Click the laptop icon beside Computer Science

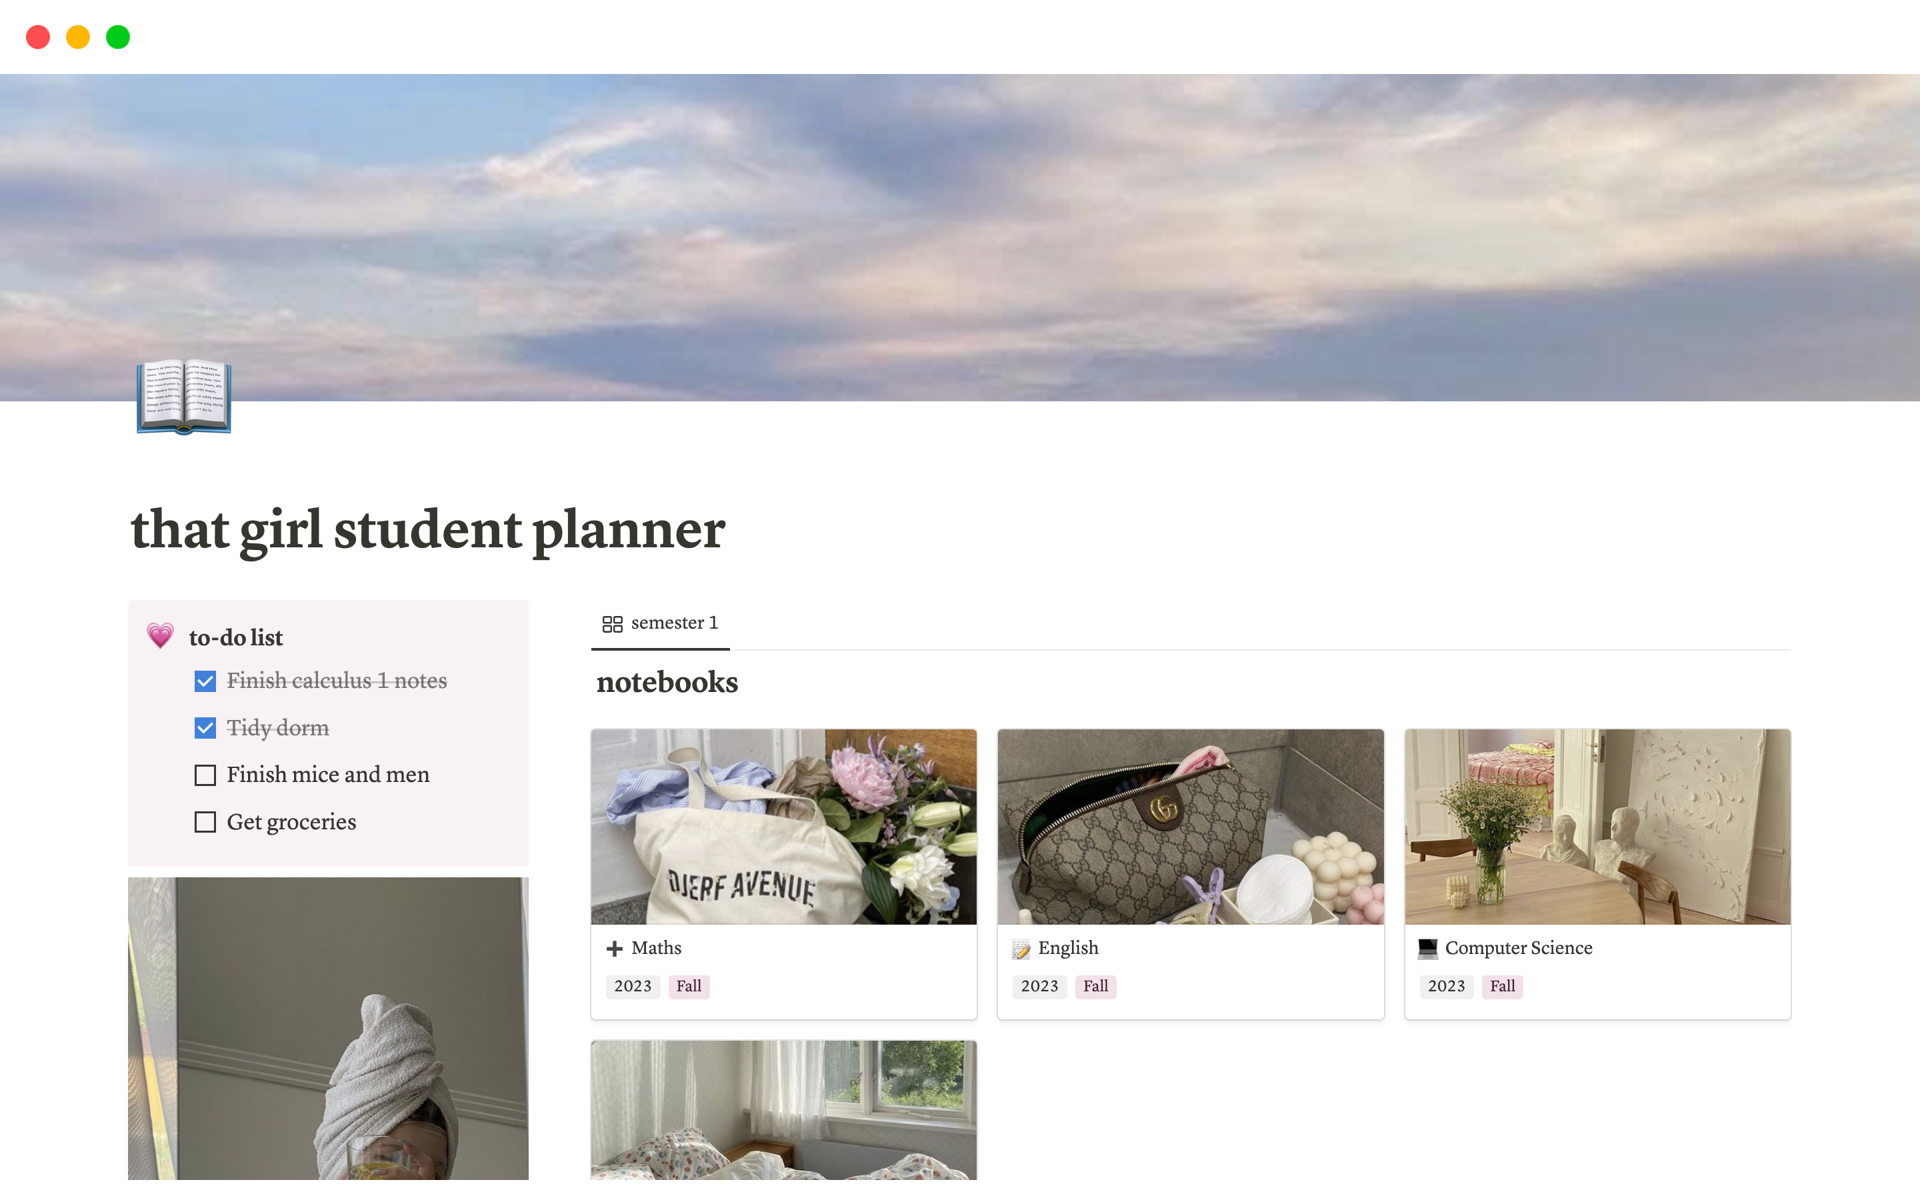(1428, 948)
